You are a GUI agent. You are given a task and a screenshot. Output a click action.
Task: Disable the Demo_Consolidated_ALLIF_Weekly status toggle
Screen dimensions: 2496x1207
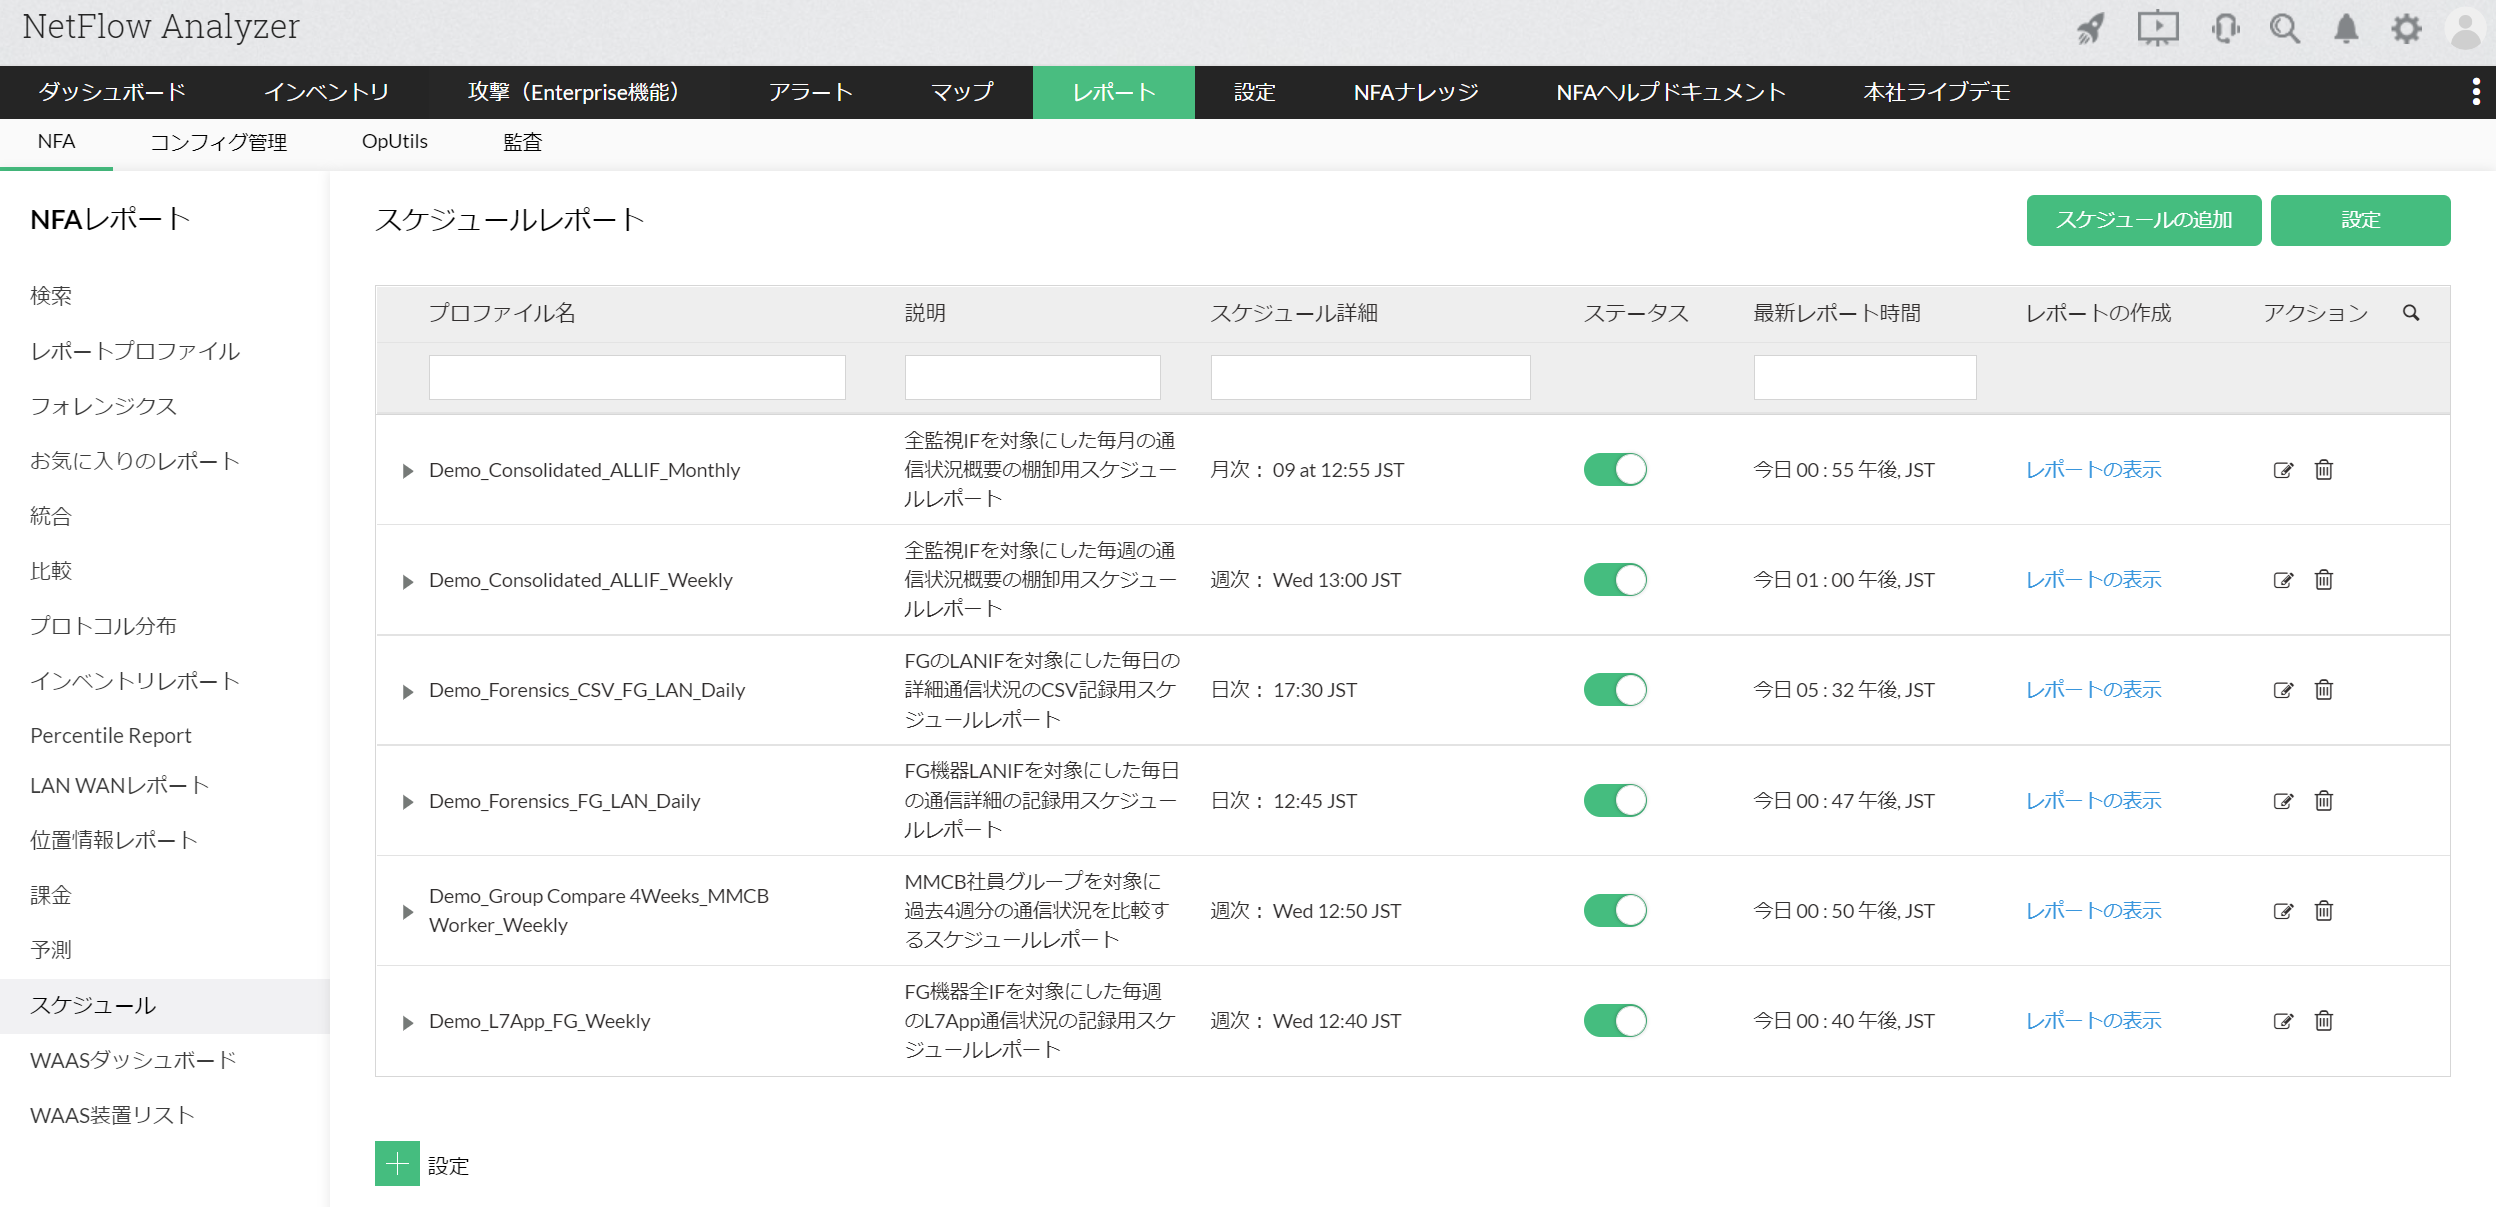tap(1615, 580)
